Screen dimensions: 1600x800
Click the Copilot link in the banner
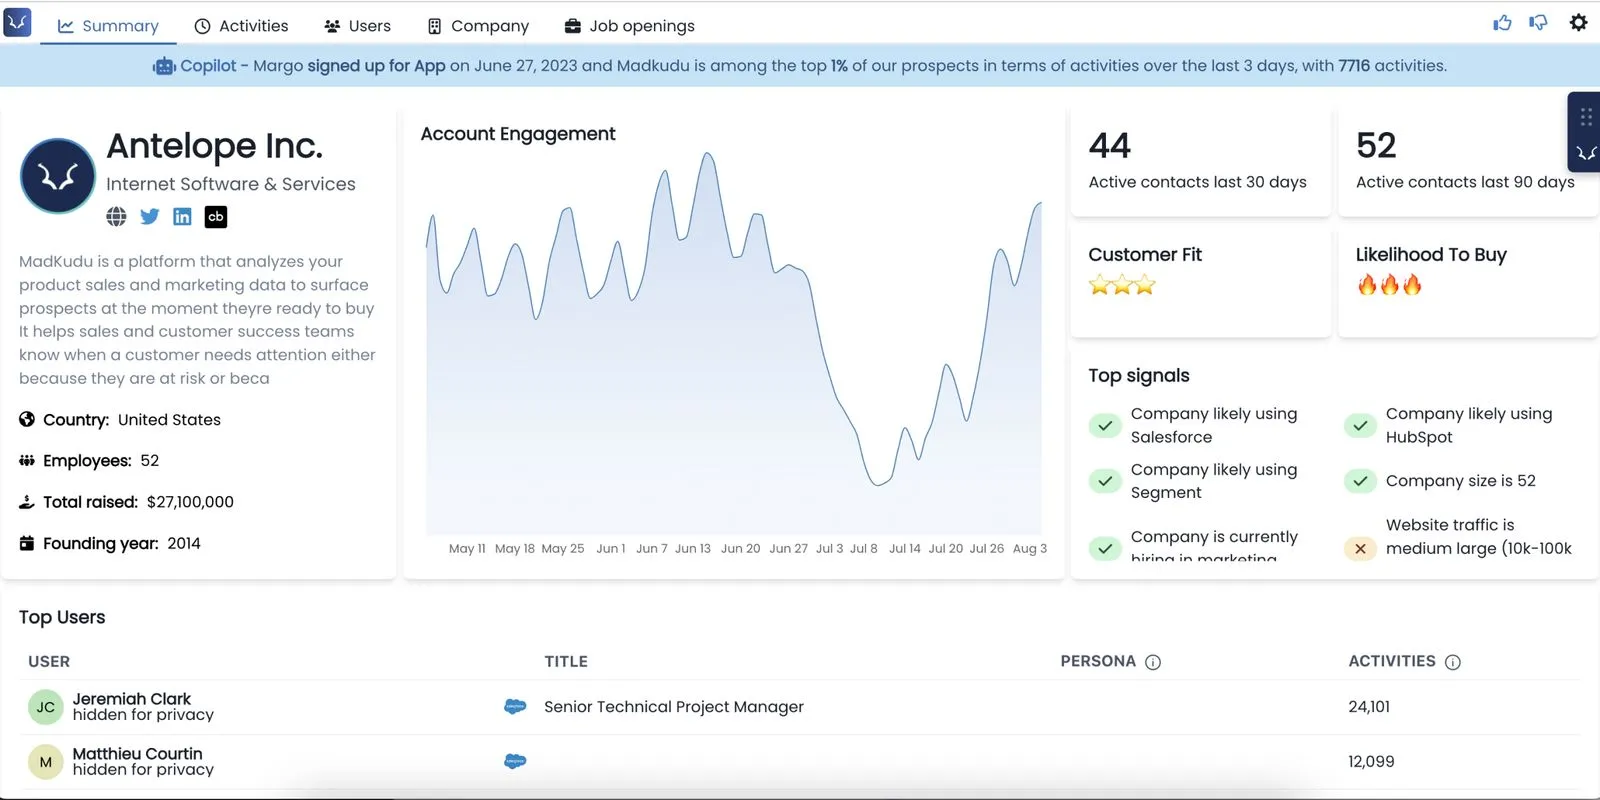(208, 66)
